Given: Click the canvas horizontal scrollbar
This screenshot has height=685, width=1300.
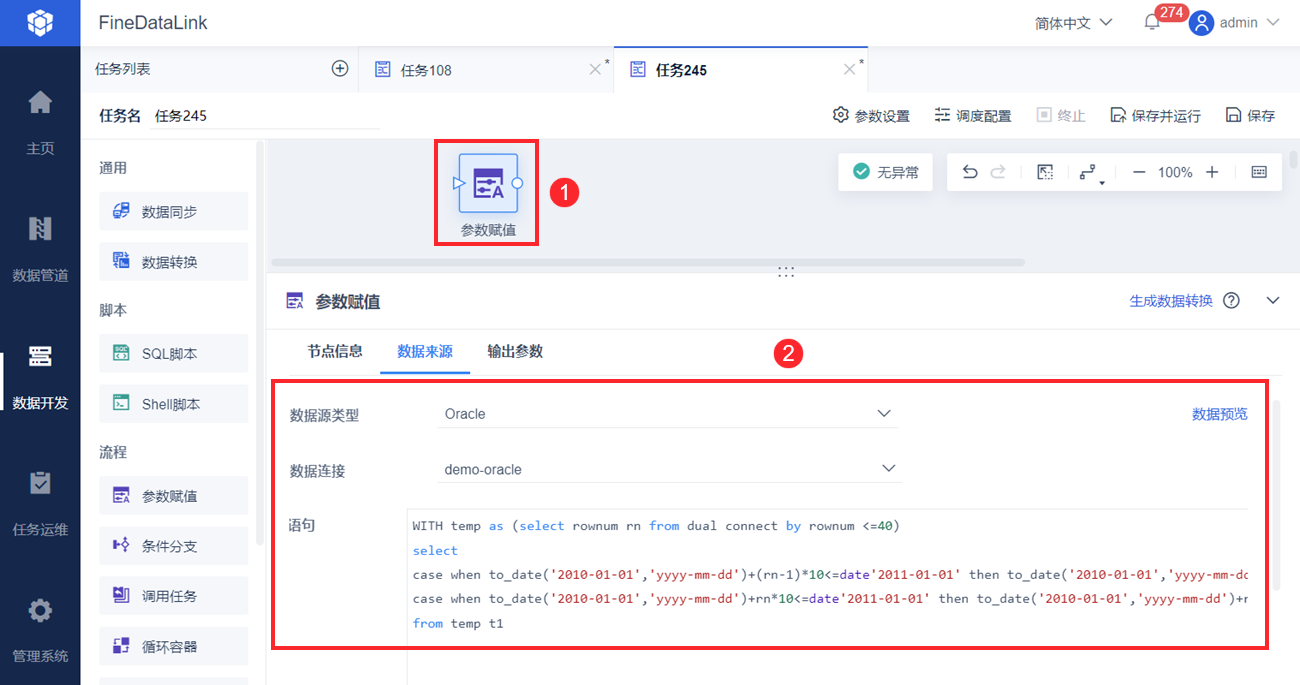Looking at the screenshot, I should [x=647, y=262].
